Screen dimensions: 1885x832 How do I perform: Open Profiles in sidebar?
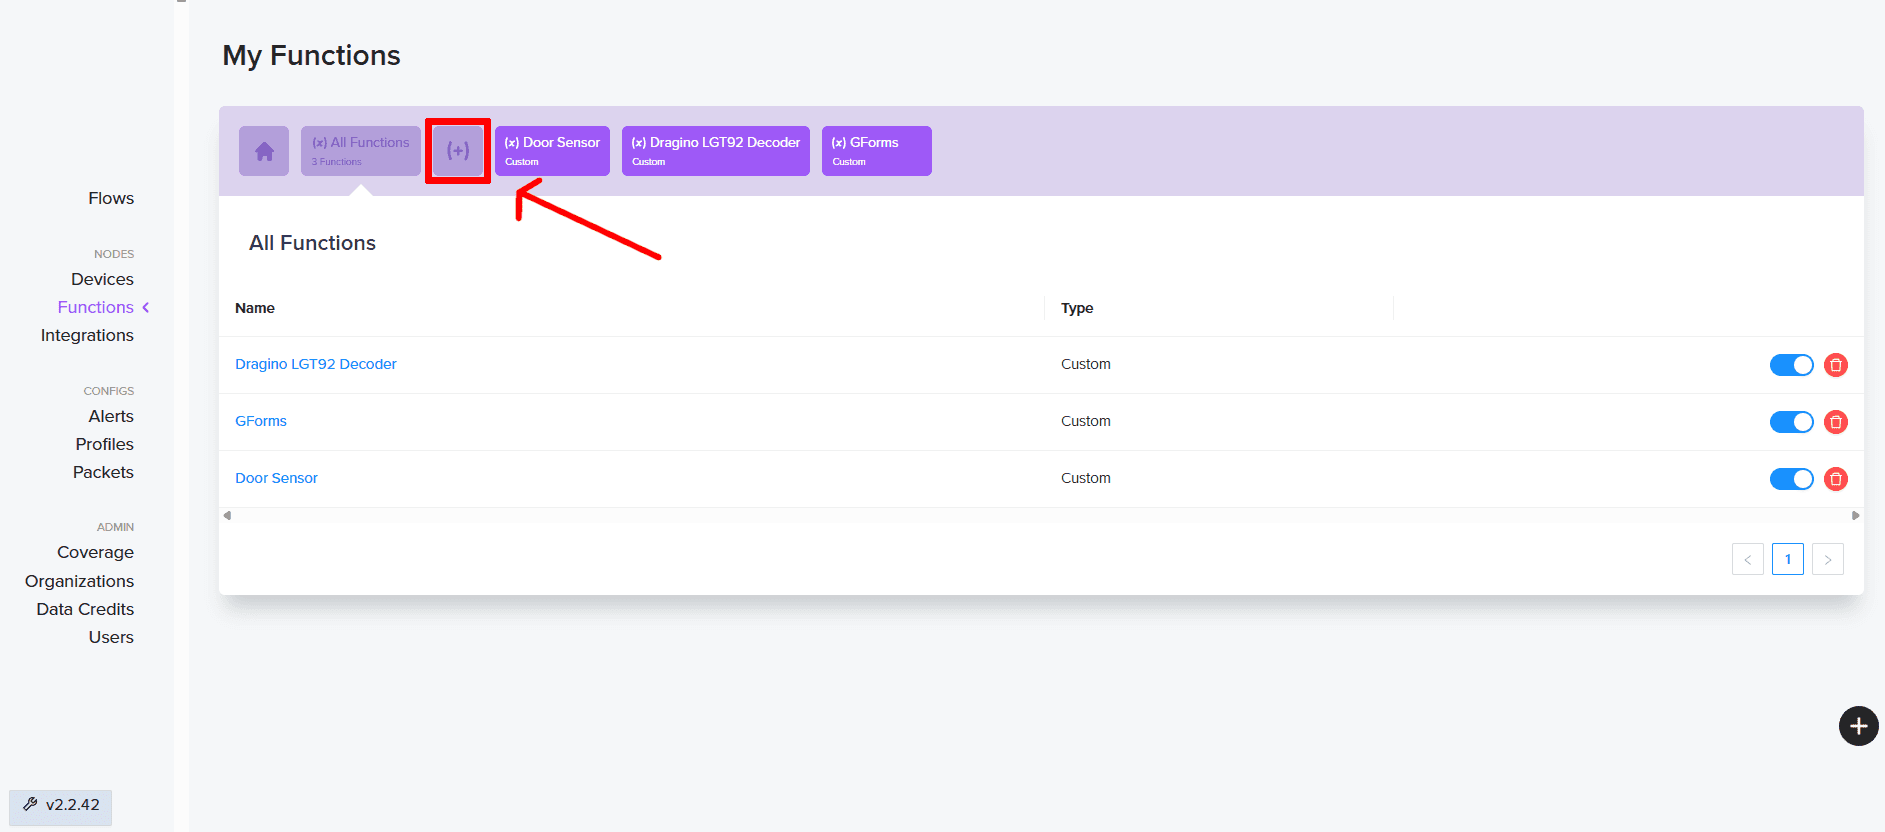[105, 444]
